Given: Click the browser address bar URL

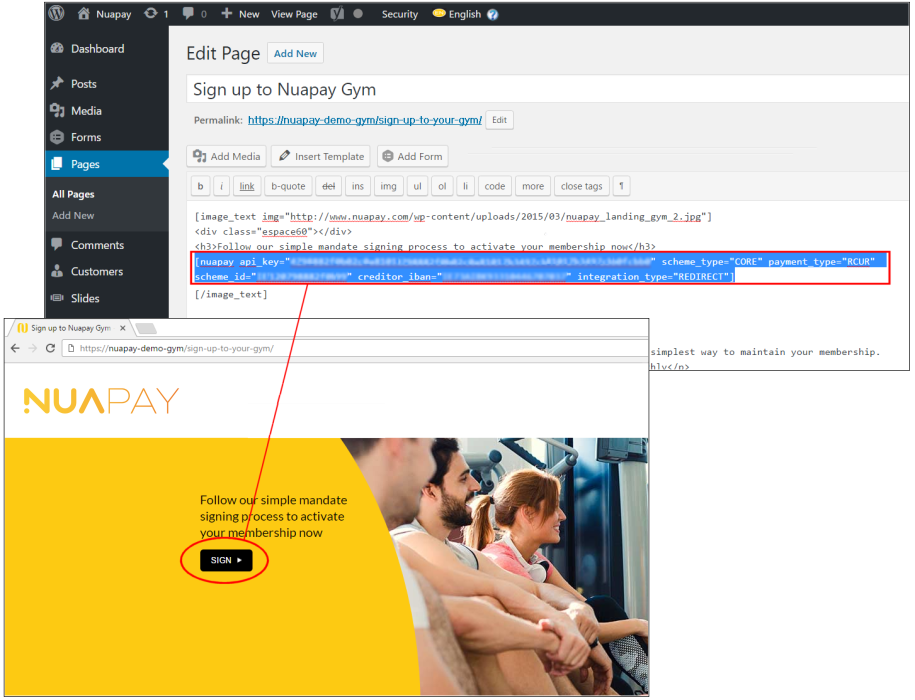Looking at the screenshot, I should (x=176, y=348).
